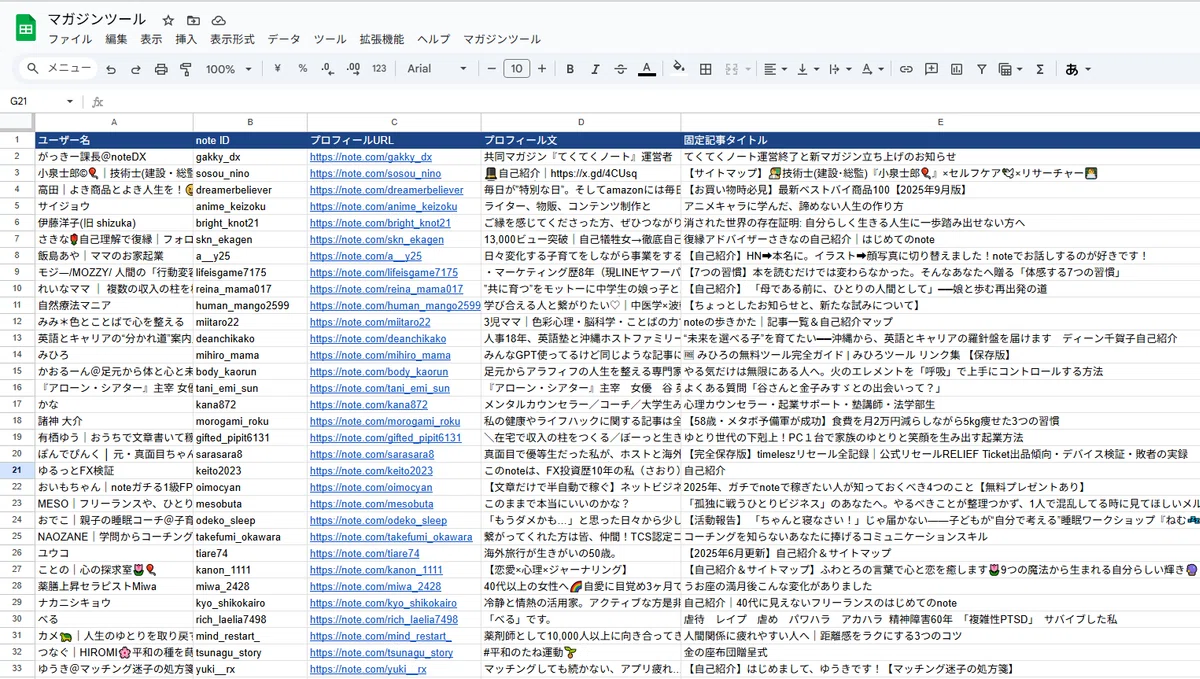Open link note.com/tsunagu_story
Viewport: 1200px width, 679px height.
tap(381, 652)
